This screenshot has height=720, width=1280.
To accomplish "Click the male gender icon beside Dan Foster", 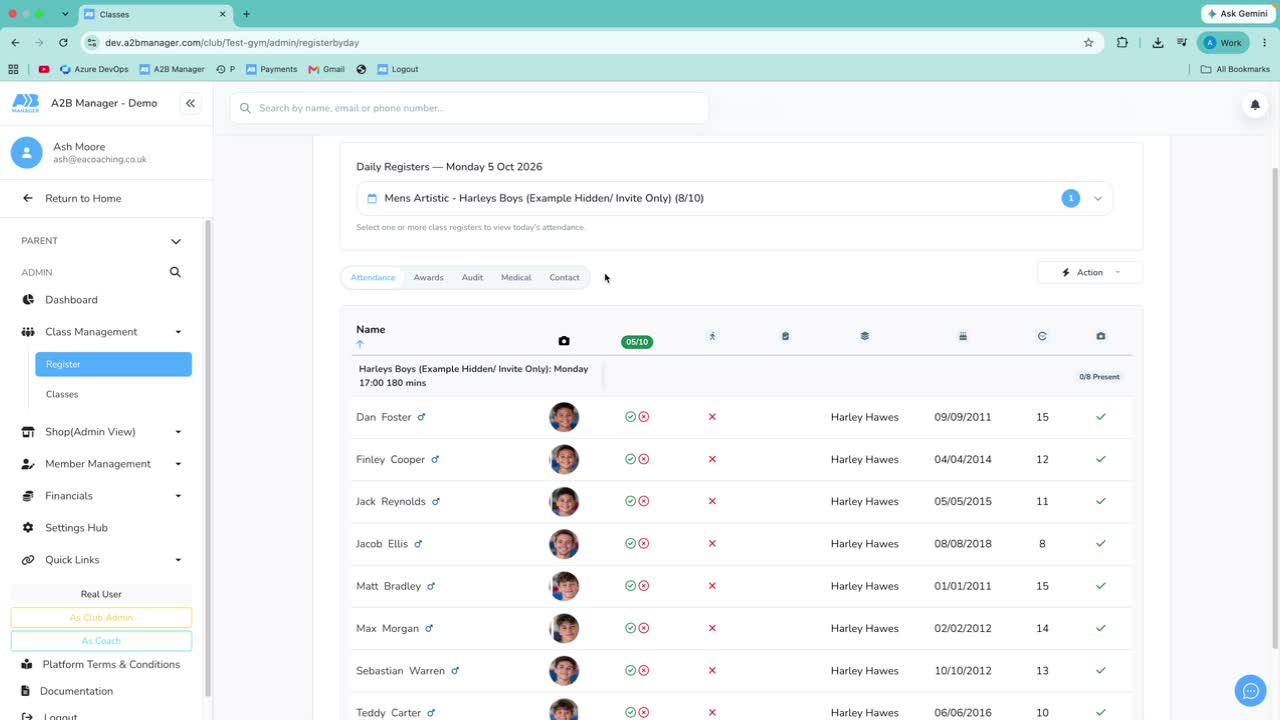I will coord(421,417).
